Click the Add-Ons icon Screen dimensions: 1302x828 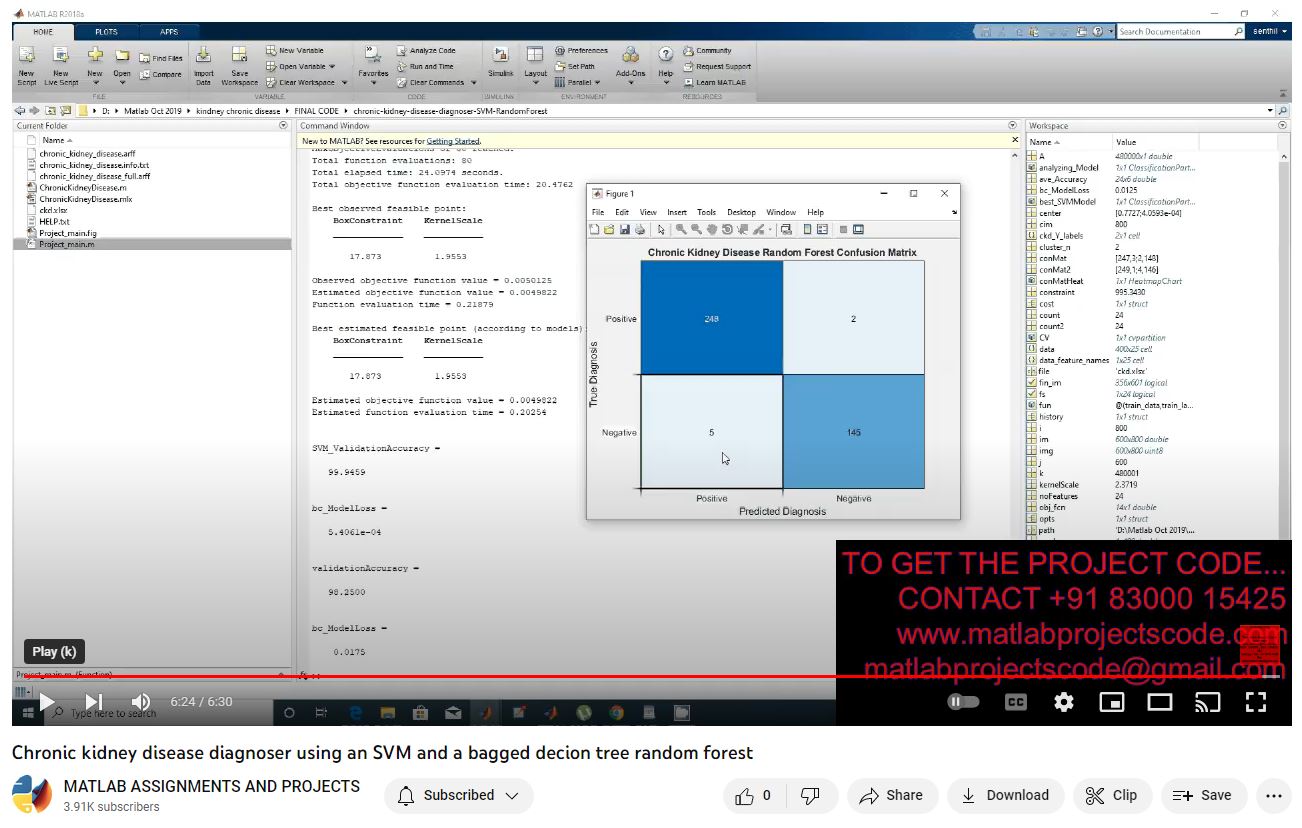tap(630, 57)
